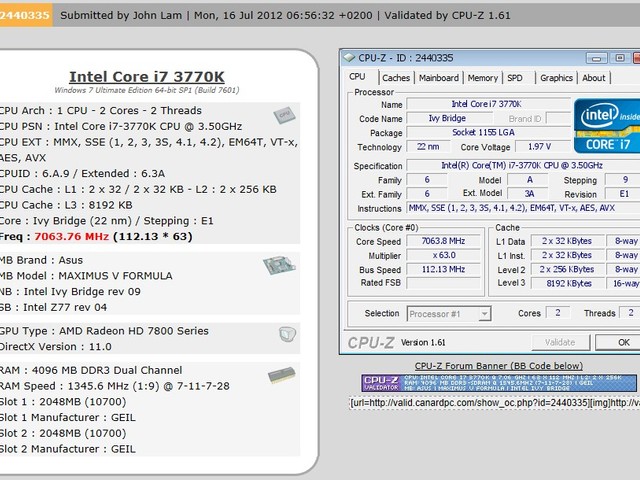Click the CPU-Z Validator banner image
Viewport: 640px width, 480px height.
point(499,383)
